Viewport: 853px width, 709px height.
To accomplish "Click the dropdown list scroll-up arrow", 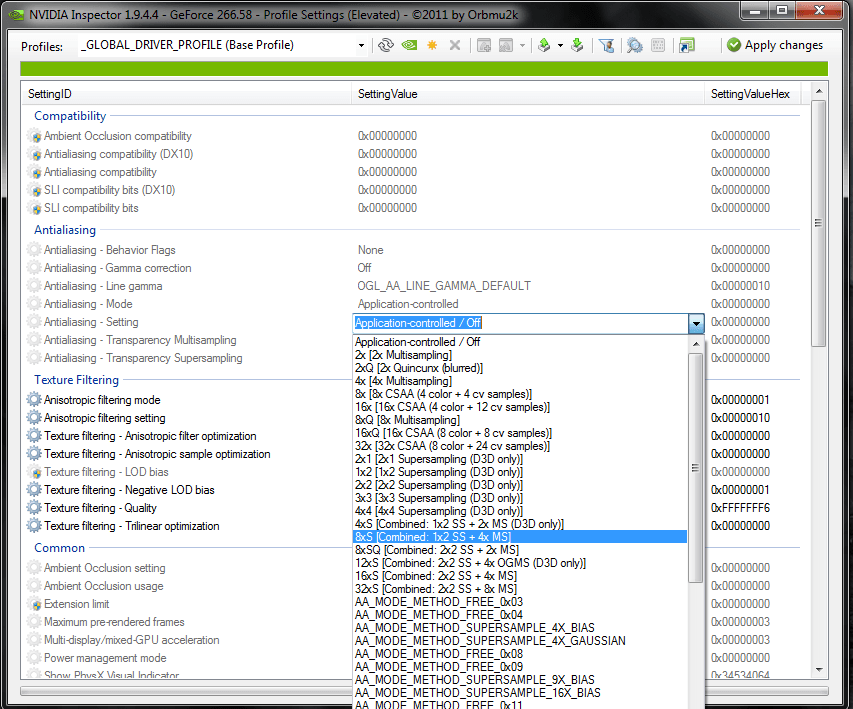I will click(695, 343).
